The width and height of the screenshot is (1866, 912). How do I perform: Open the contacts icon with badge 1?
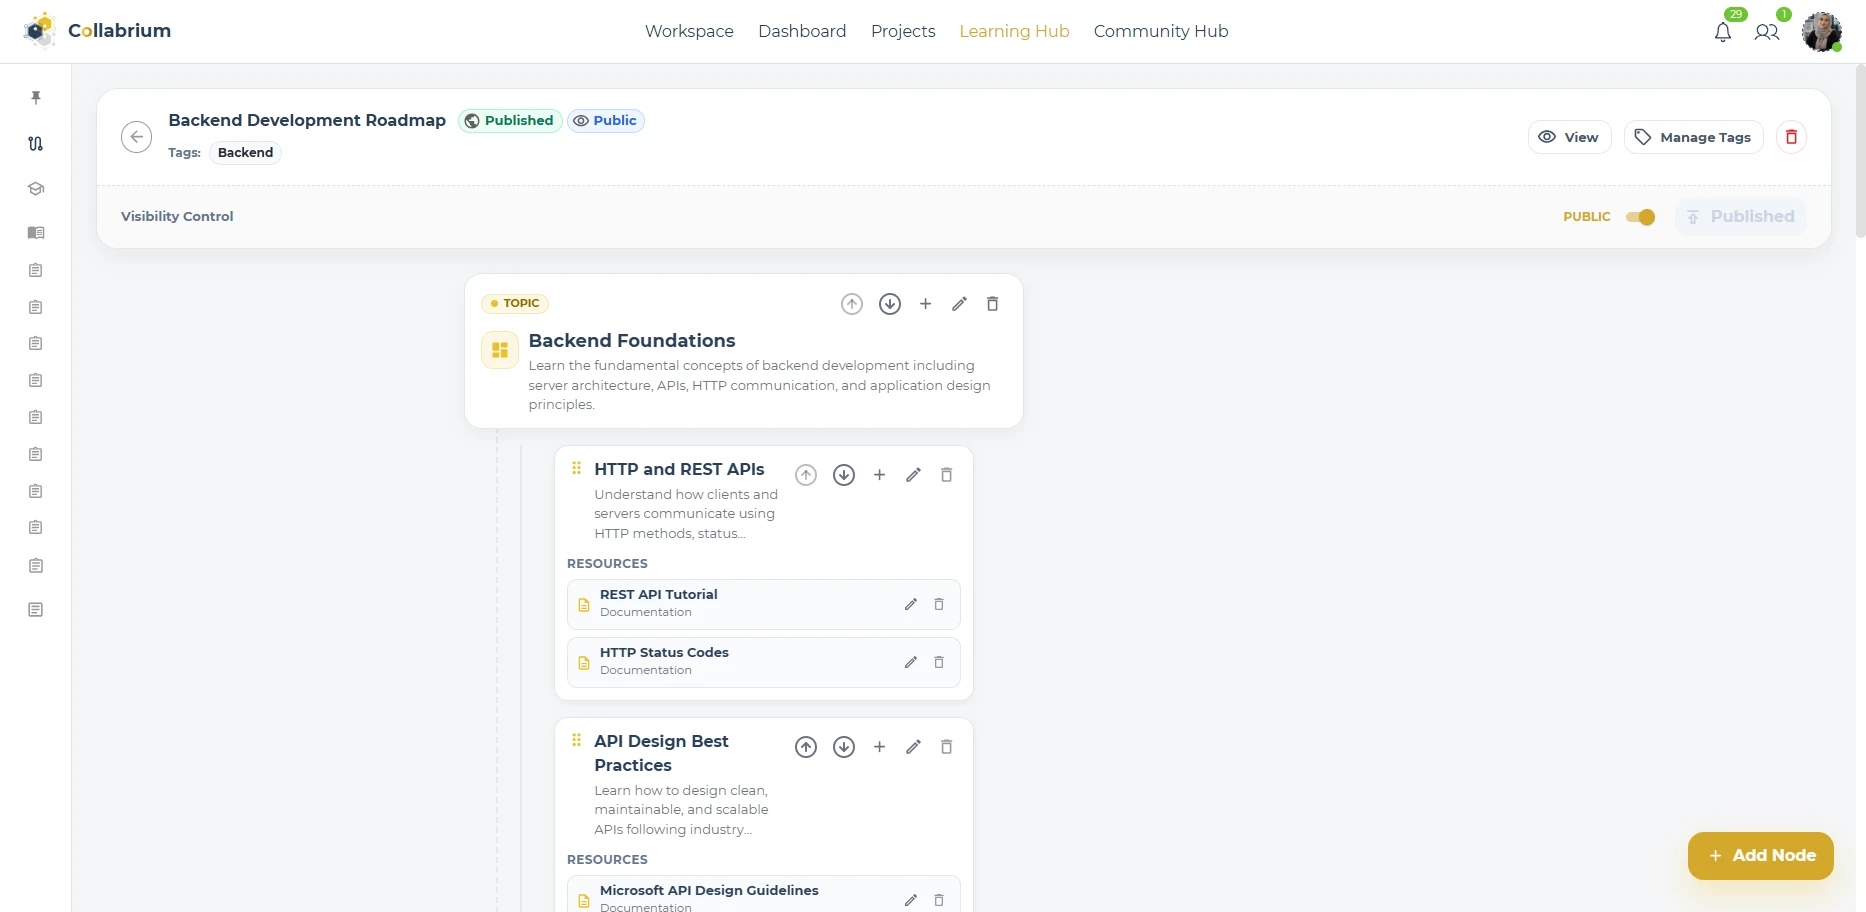(x=1767, y=32)
